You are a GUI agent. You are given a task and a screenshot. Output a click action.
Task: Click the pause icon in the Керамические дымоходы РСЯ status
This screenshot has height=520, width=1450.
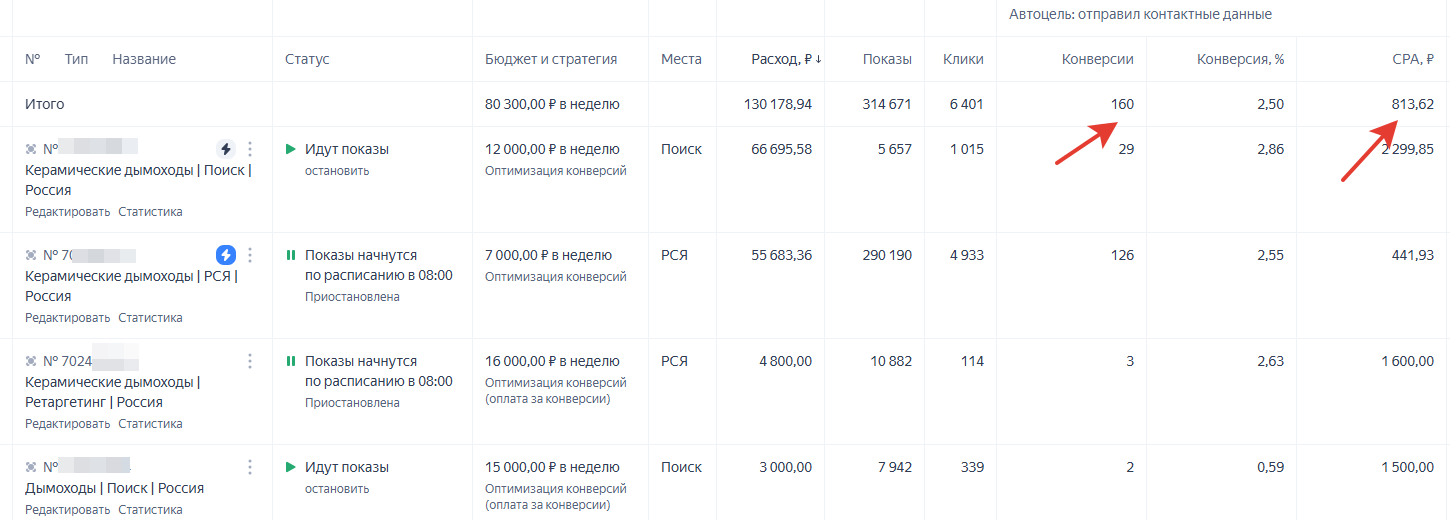[291, 255]
